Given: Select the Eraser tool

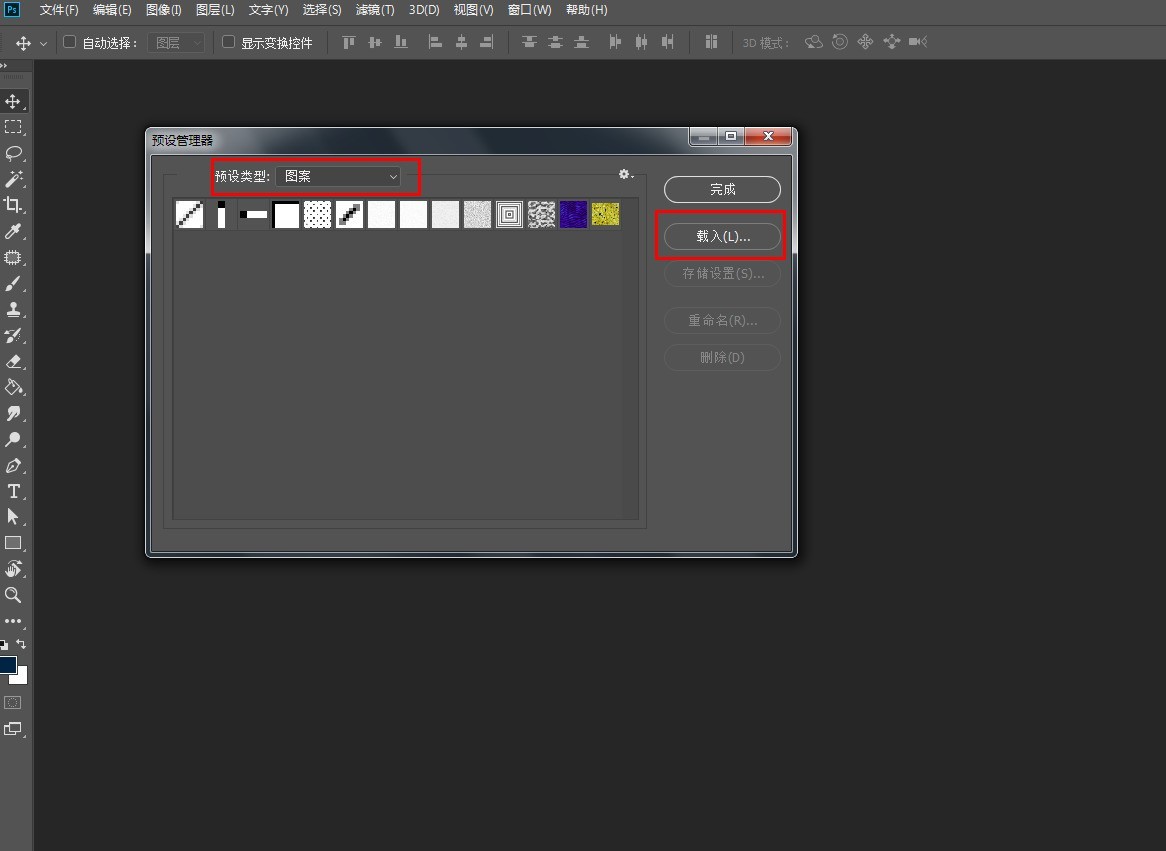Looking at the screenshot, I should click(13, 361).
